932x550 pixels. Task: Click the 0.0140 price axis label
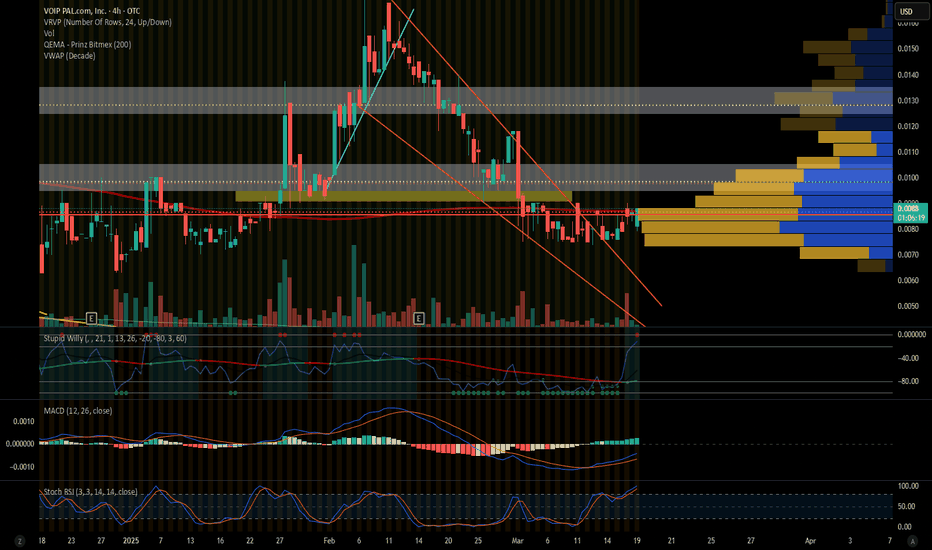[x=908, y=75]
